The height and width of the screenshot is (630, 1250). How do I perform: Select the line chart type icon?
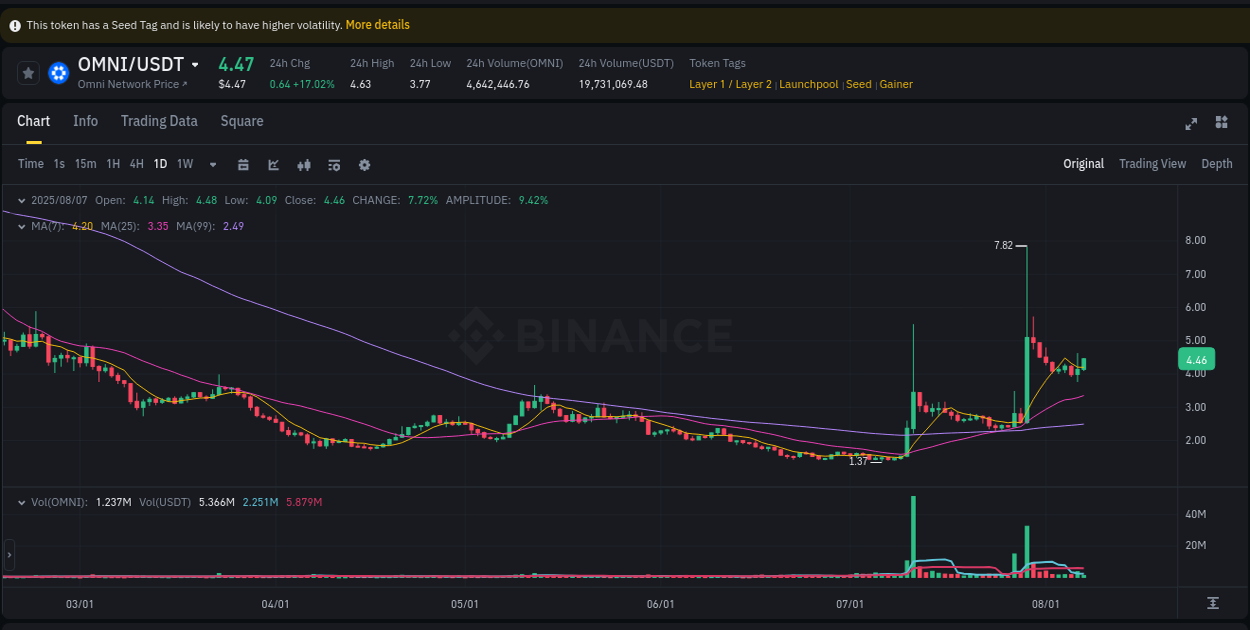coord(273,163)
